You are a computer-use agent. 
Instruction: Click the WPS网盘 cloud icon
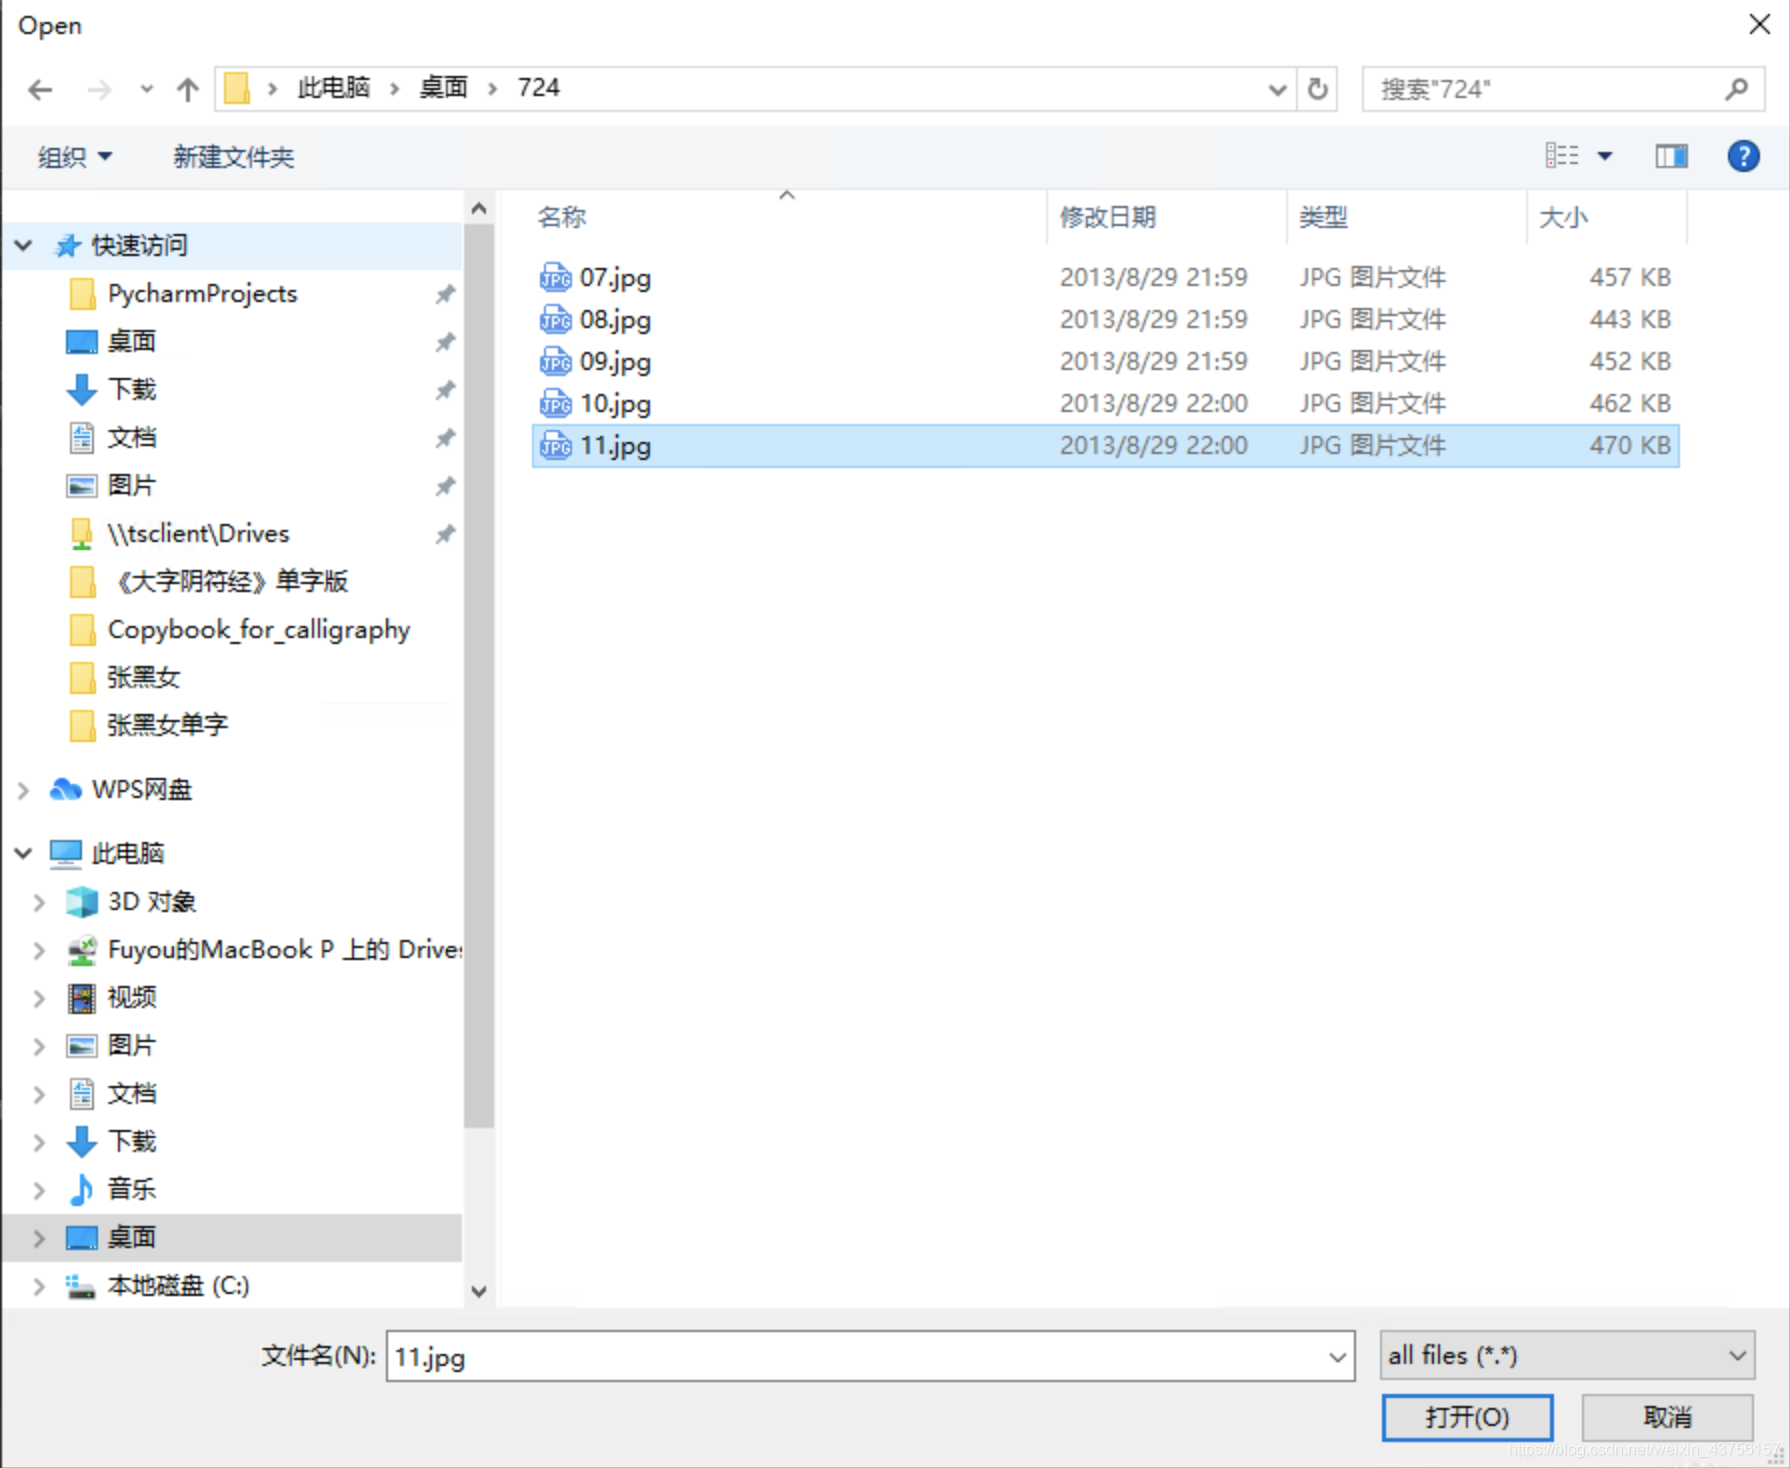point(66,789)
